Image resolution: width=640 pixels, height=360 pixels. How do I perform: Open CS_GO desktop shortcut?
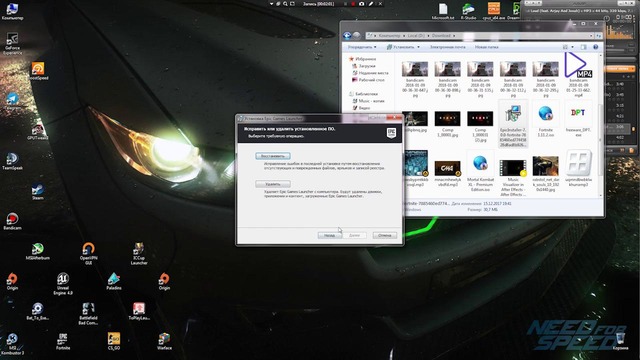coord(113,341)
